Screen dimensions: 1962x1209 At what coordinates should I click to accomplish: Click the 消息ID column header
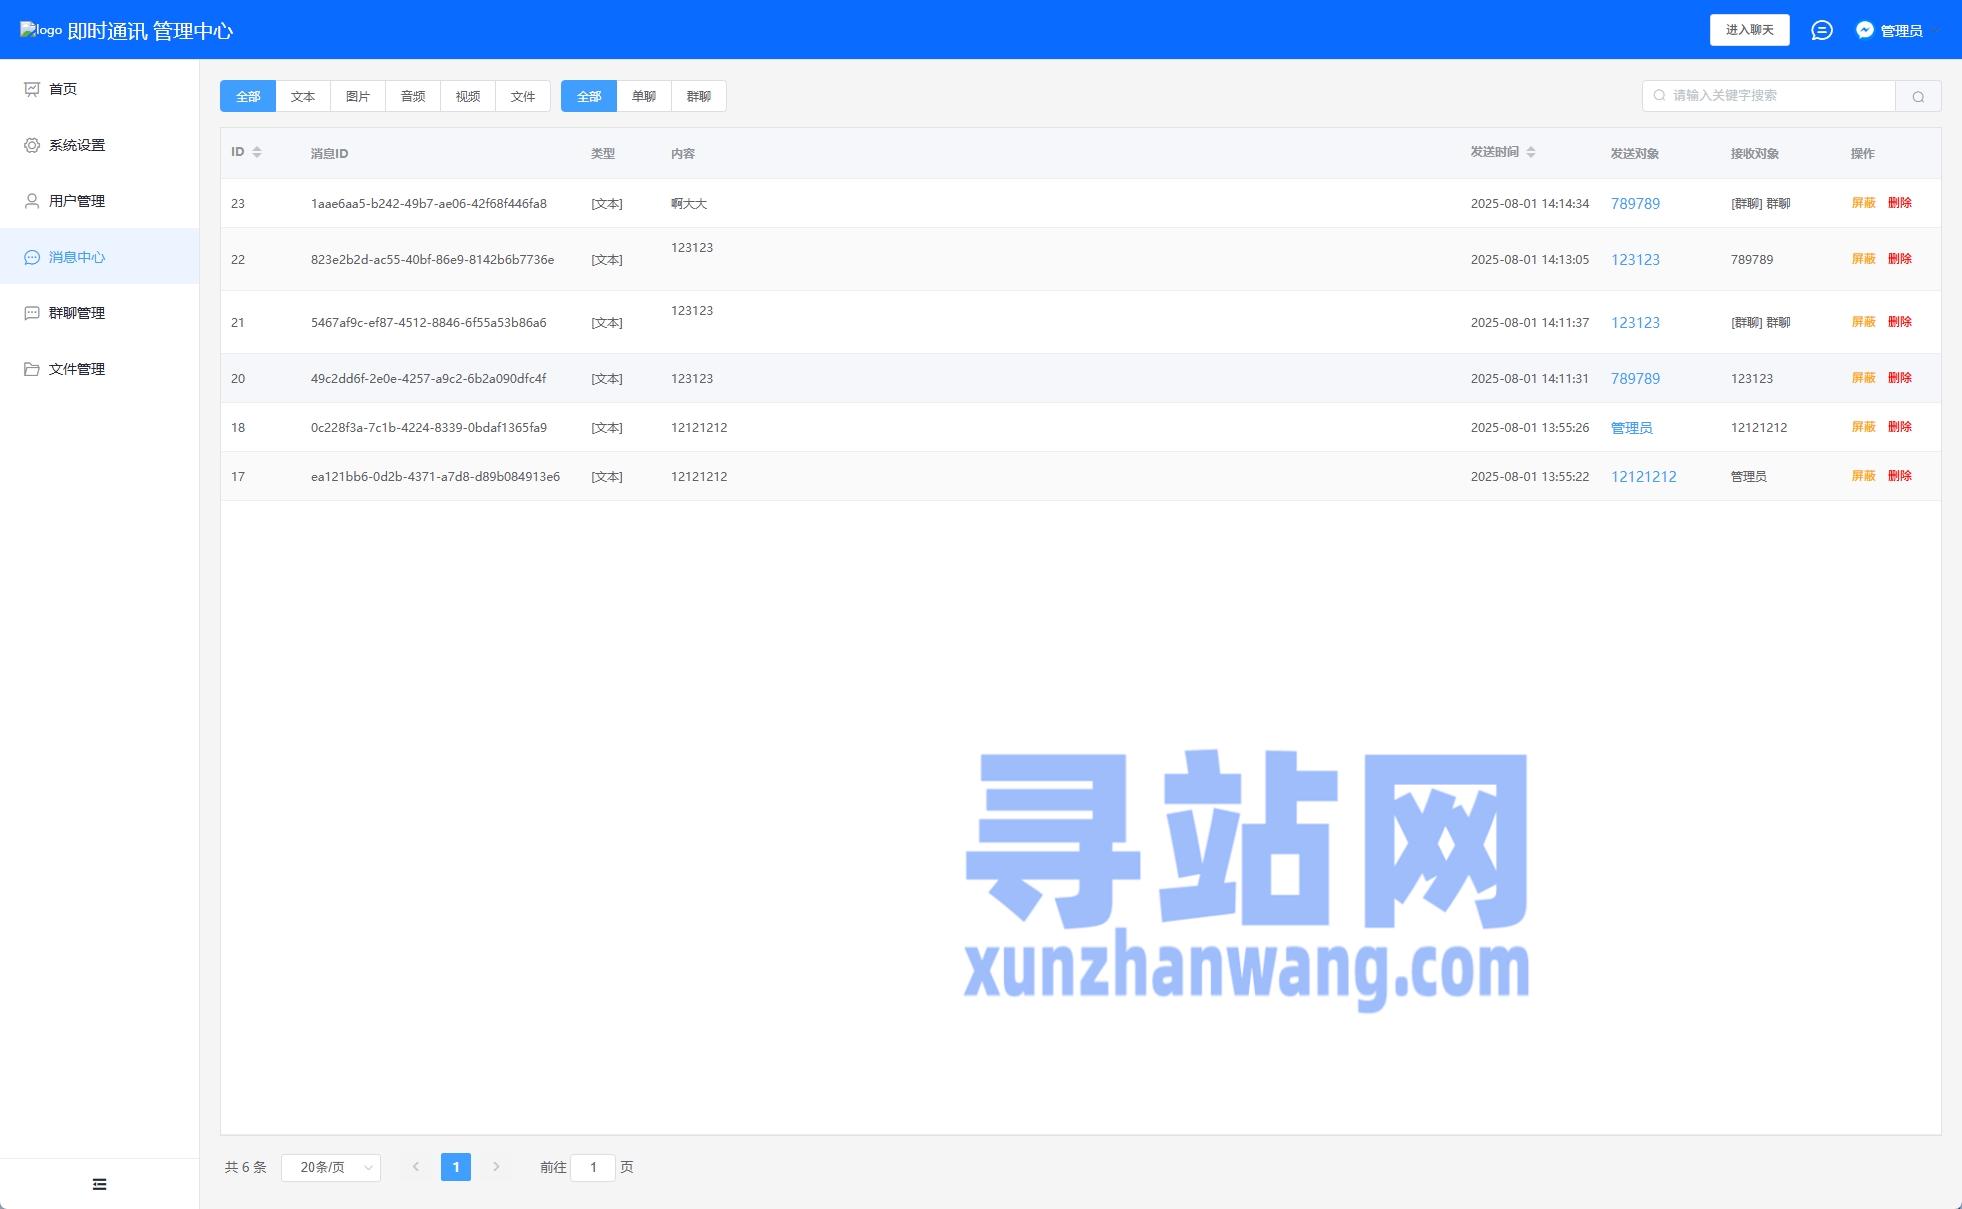[x=329, y=153]
